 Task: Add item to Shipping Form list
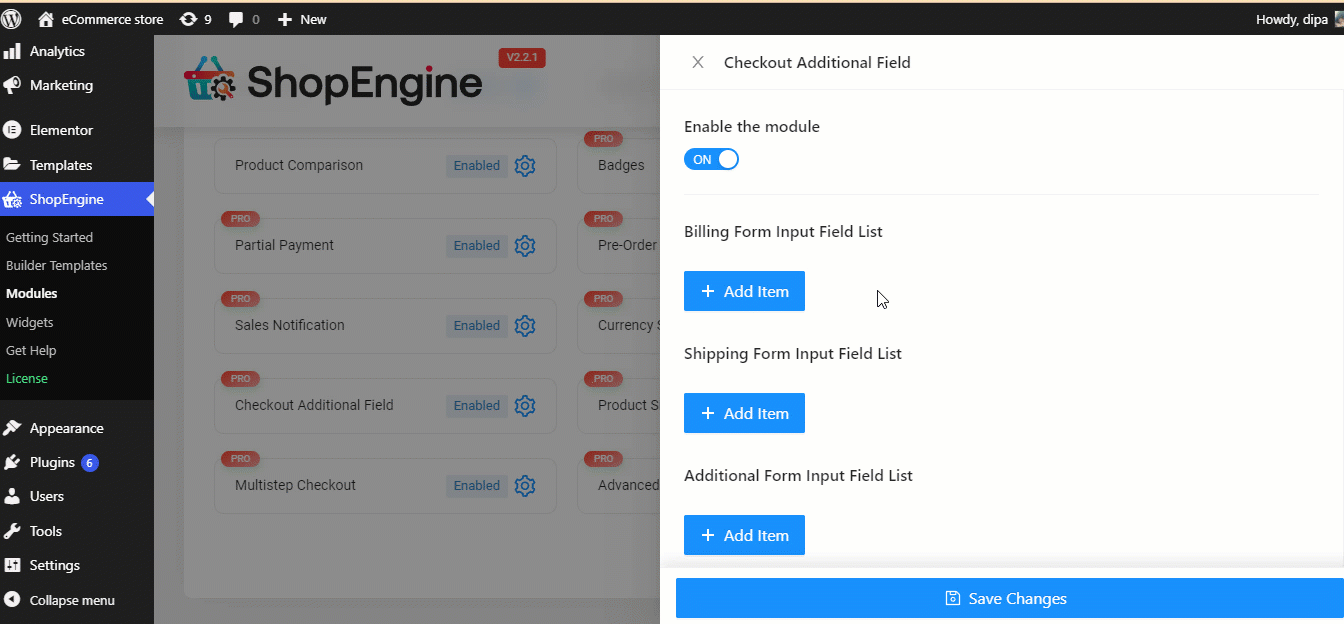[x=744, y=413]
